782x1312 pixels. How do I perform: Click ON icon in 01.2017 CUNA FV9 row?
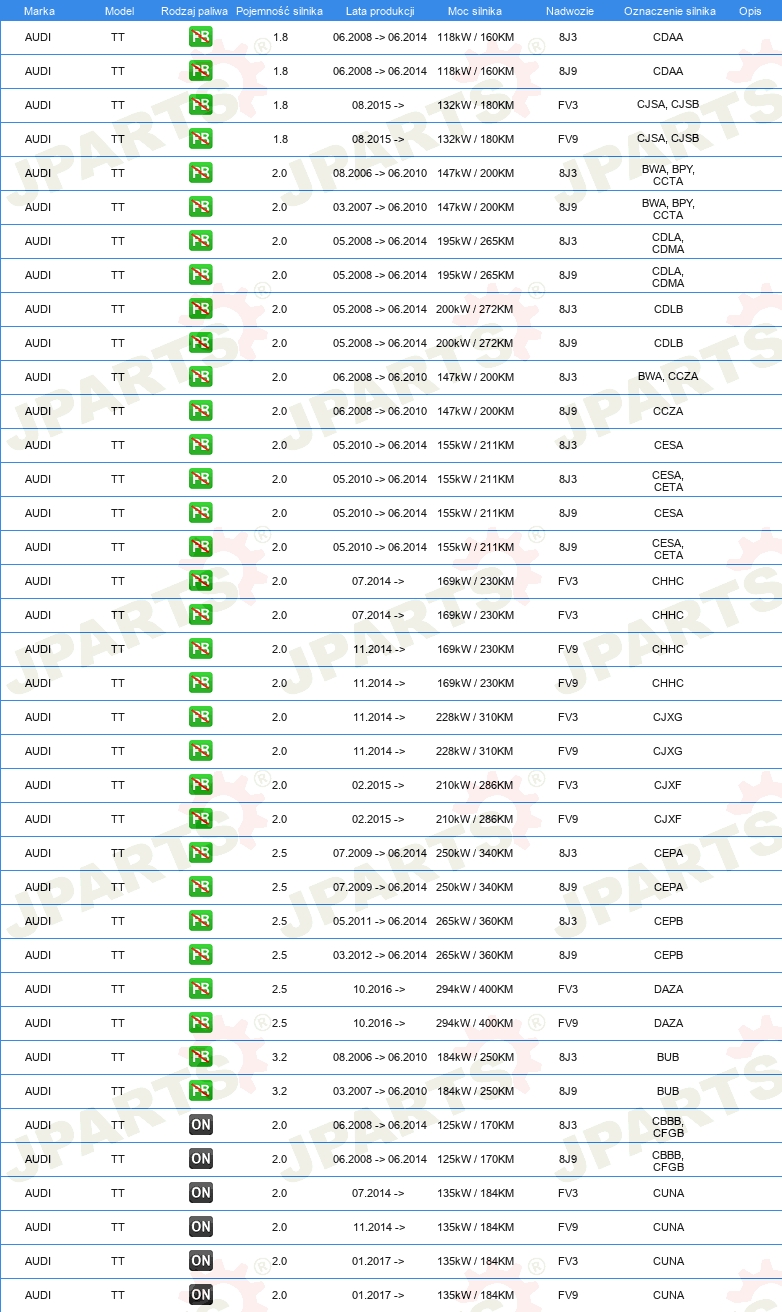point(200,1295)
